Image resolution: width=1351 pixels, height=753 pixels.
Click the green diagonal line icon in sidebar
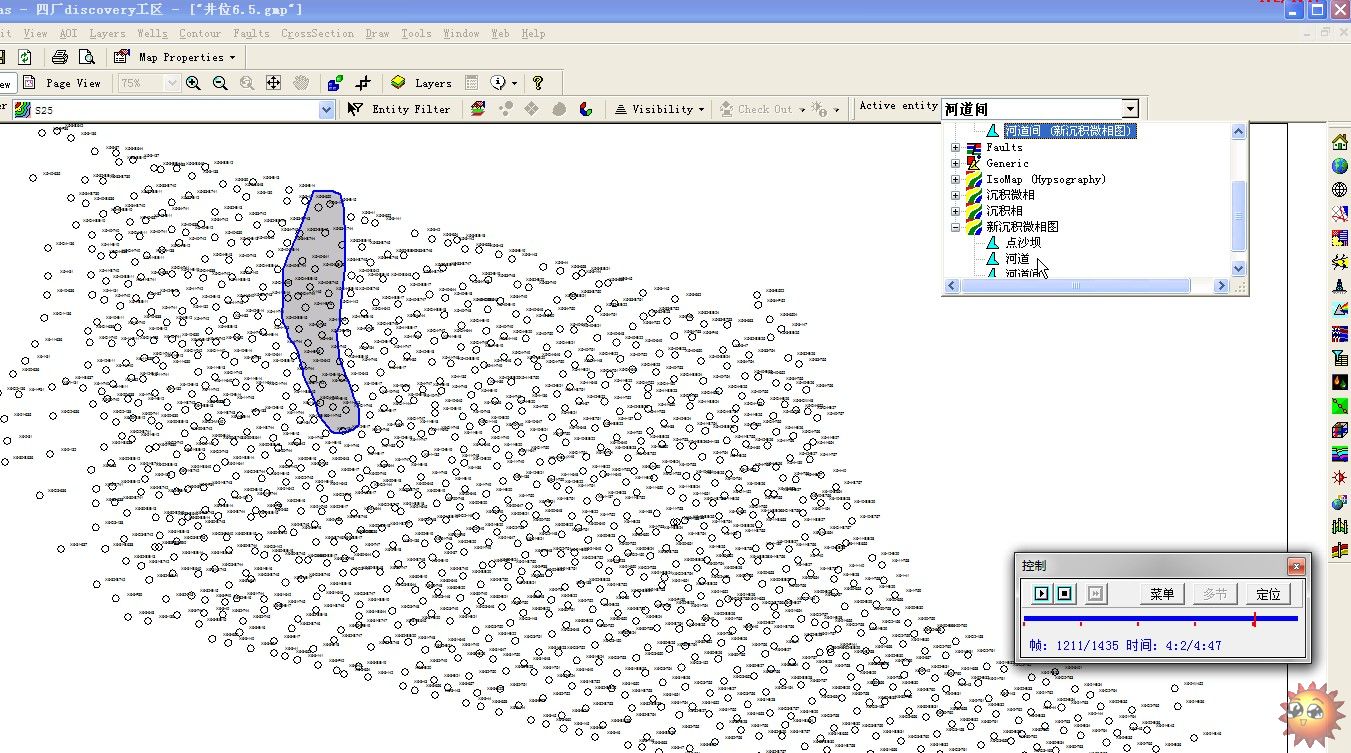1340,406
